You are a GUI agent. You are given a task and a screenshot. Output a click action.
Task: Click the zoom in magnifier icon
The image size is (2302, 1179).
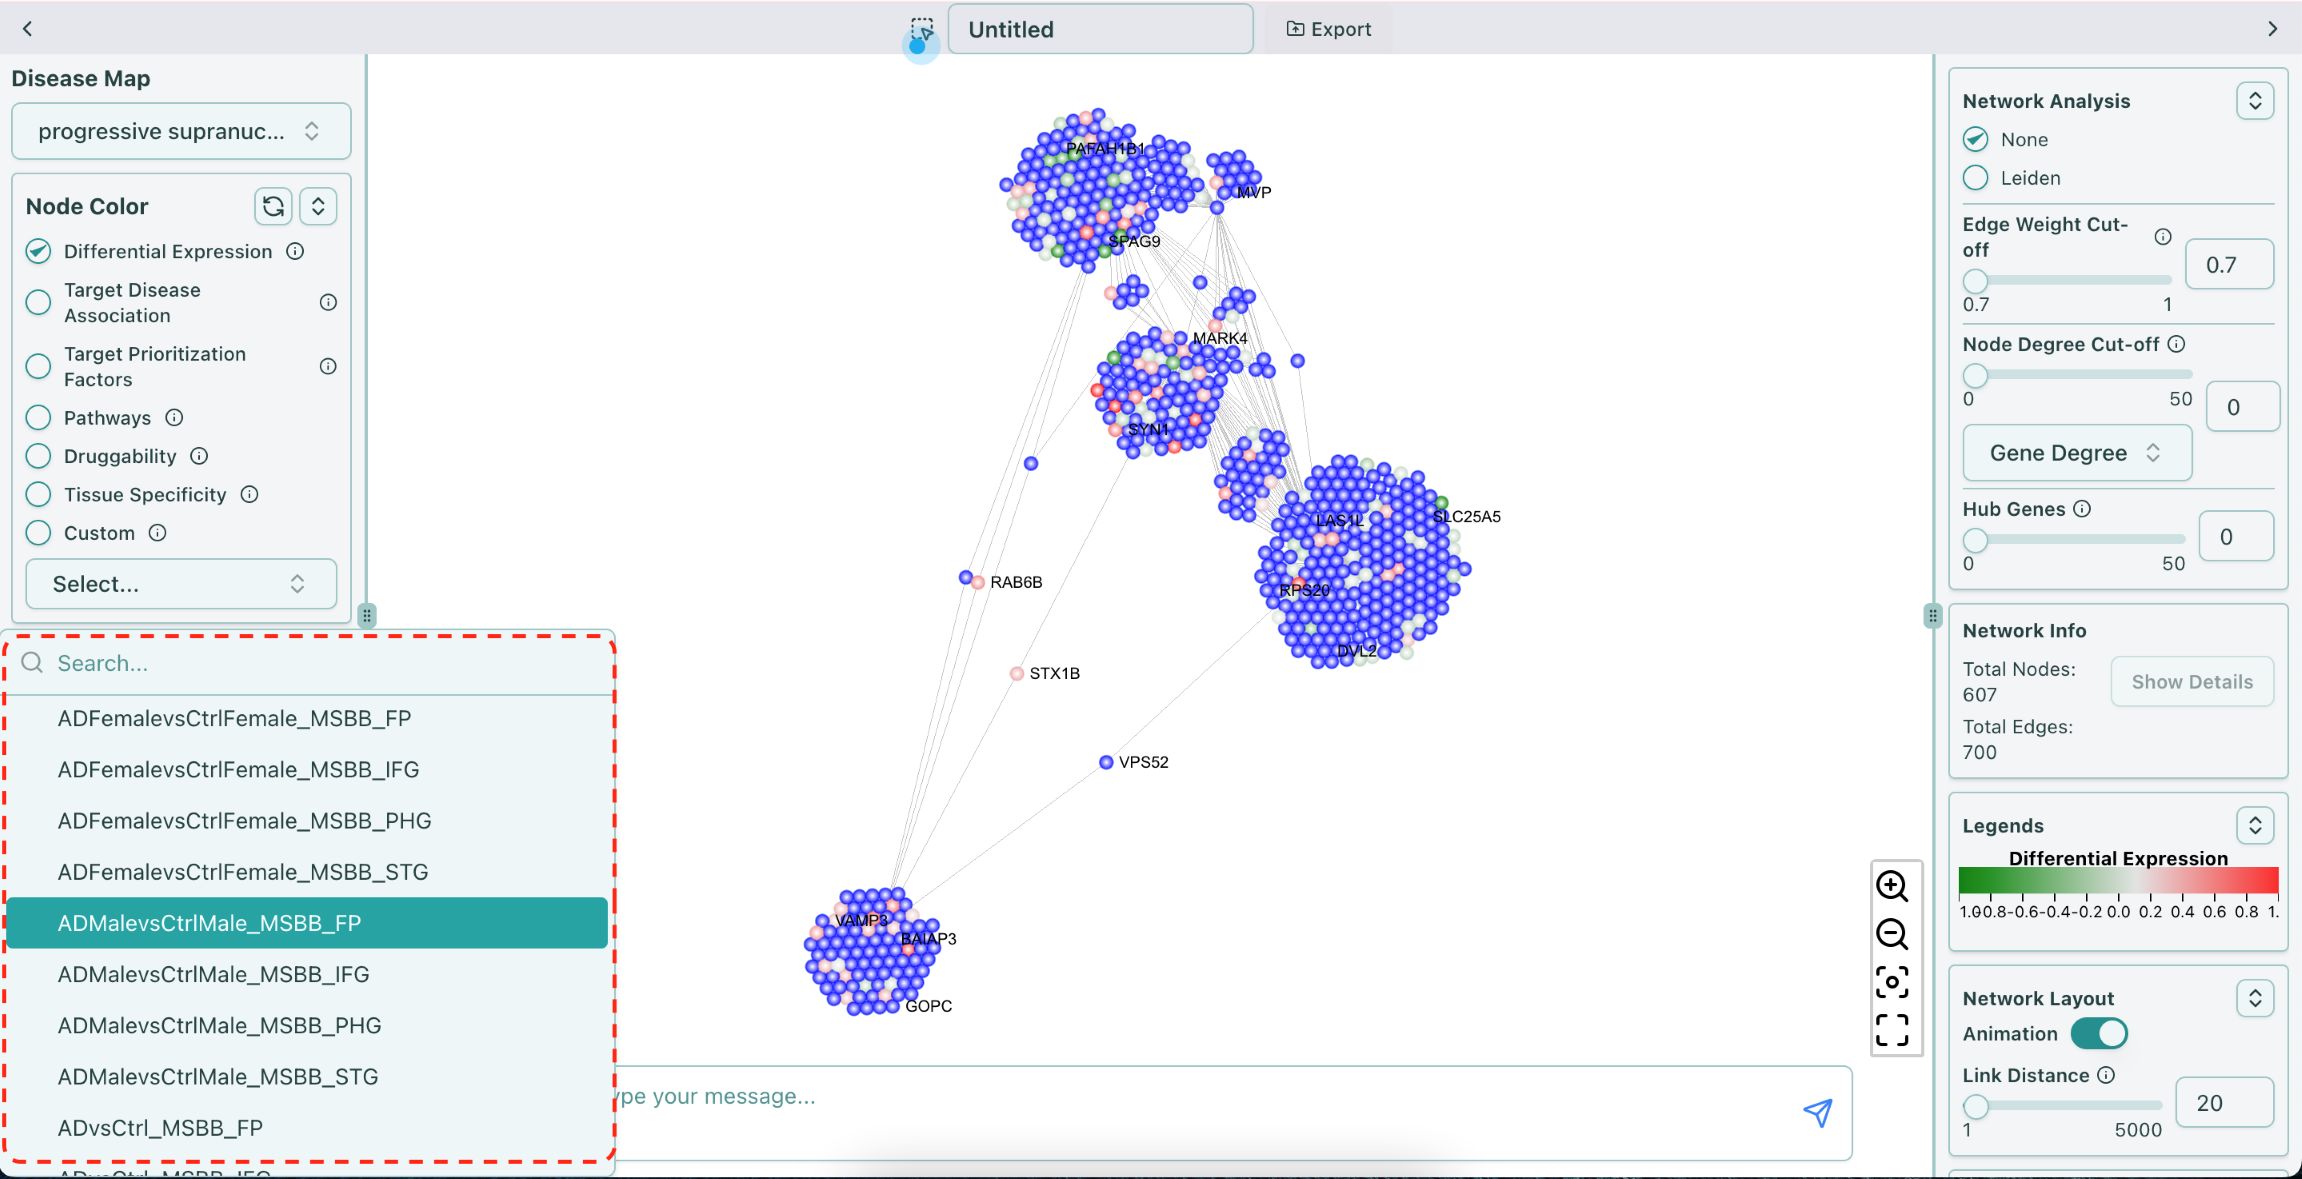(1891, 886)
